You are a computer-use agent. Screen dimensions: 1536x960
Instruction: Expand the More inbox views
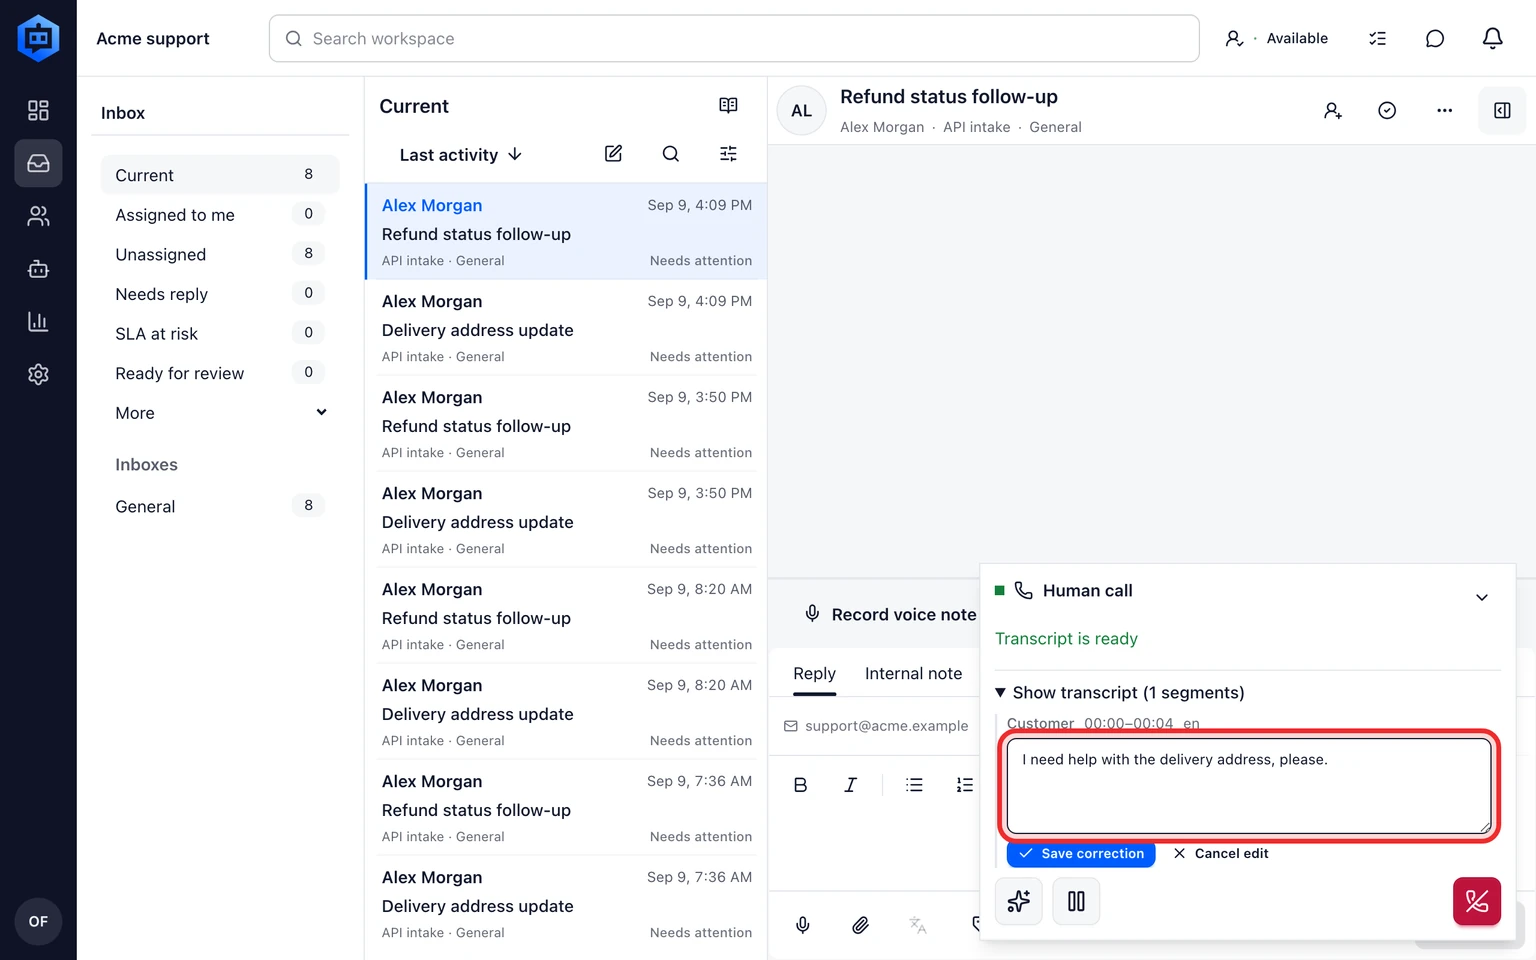pos(220,413)
